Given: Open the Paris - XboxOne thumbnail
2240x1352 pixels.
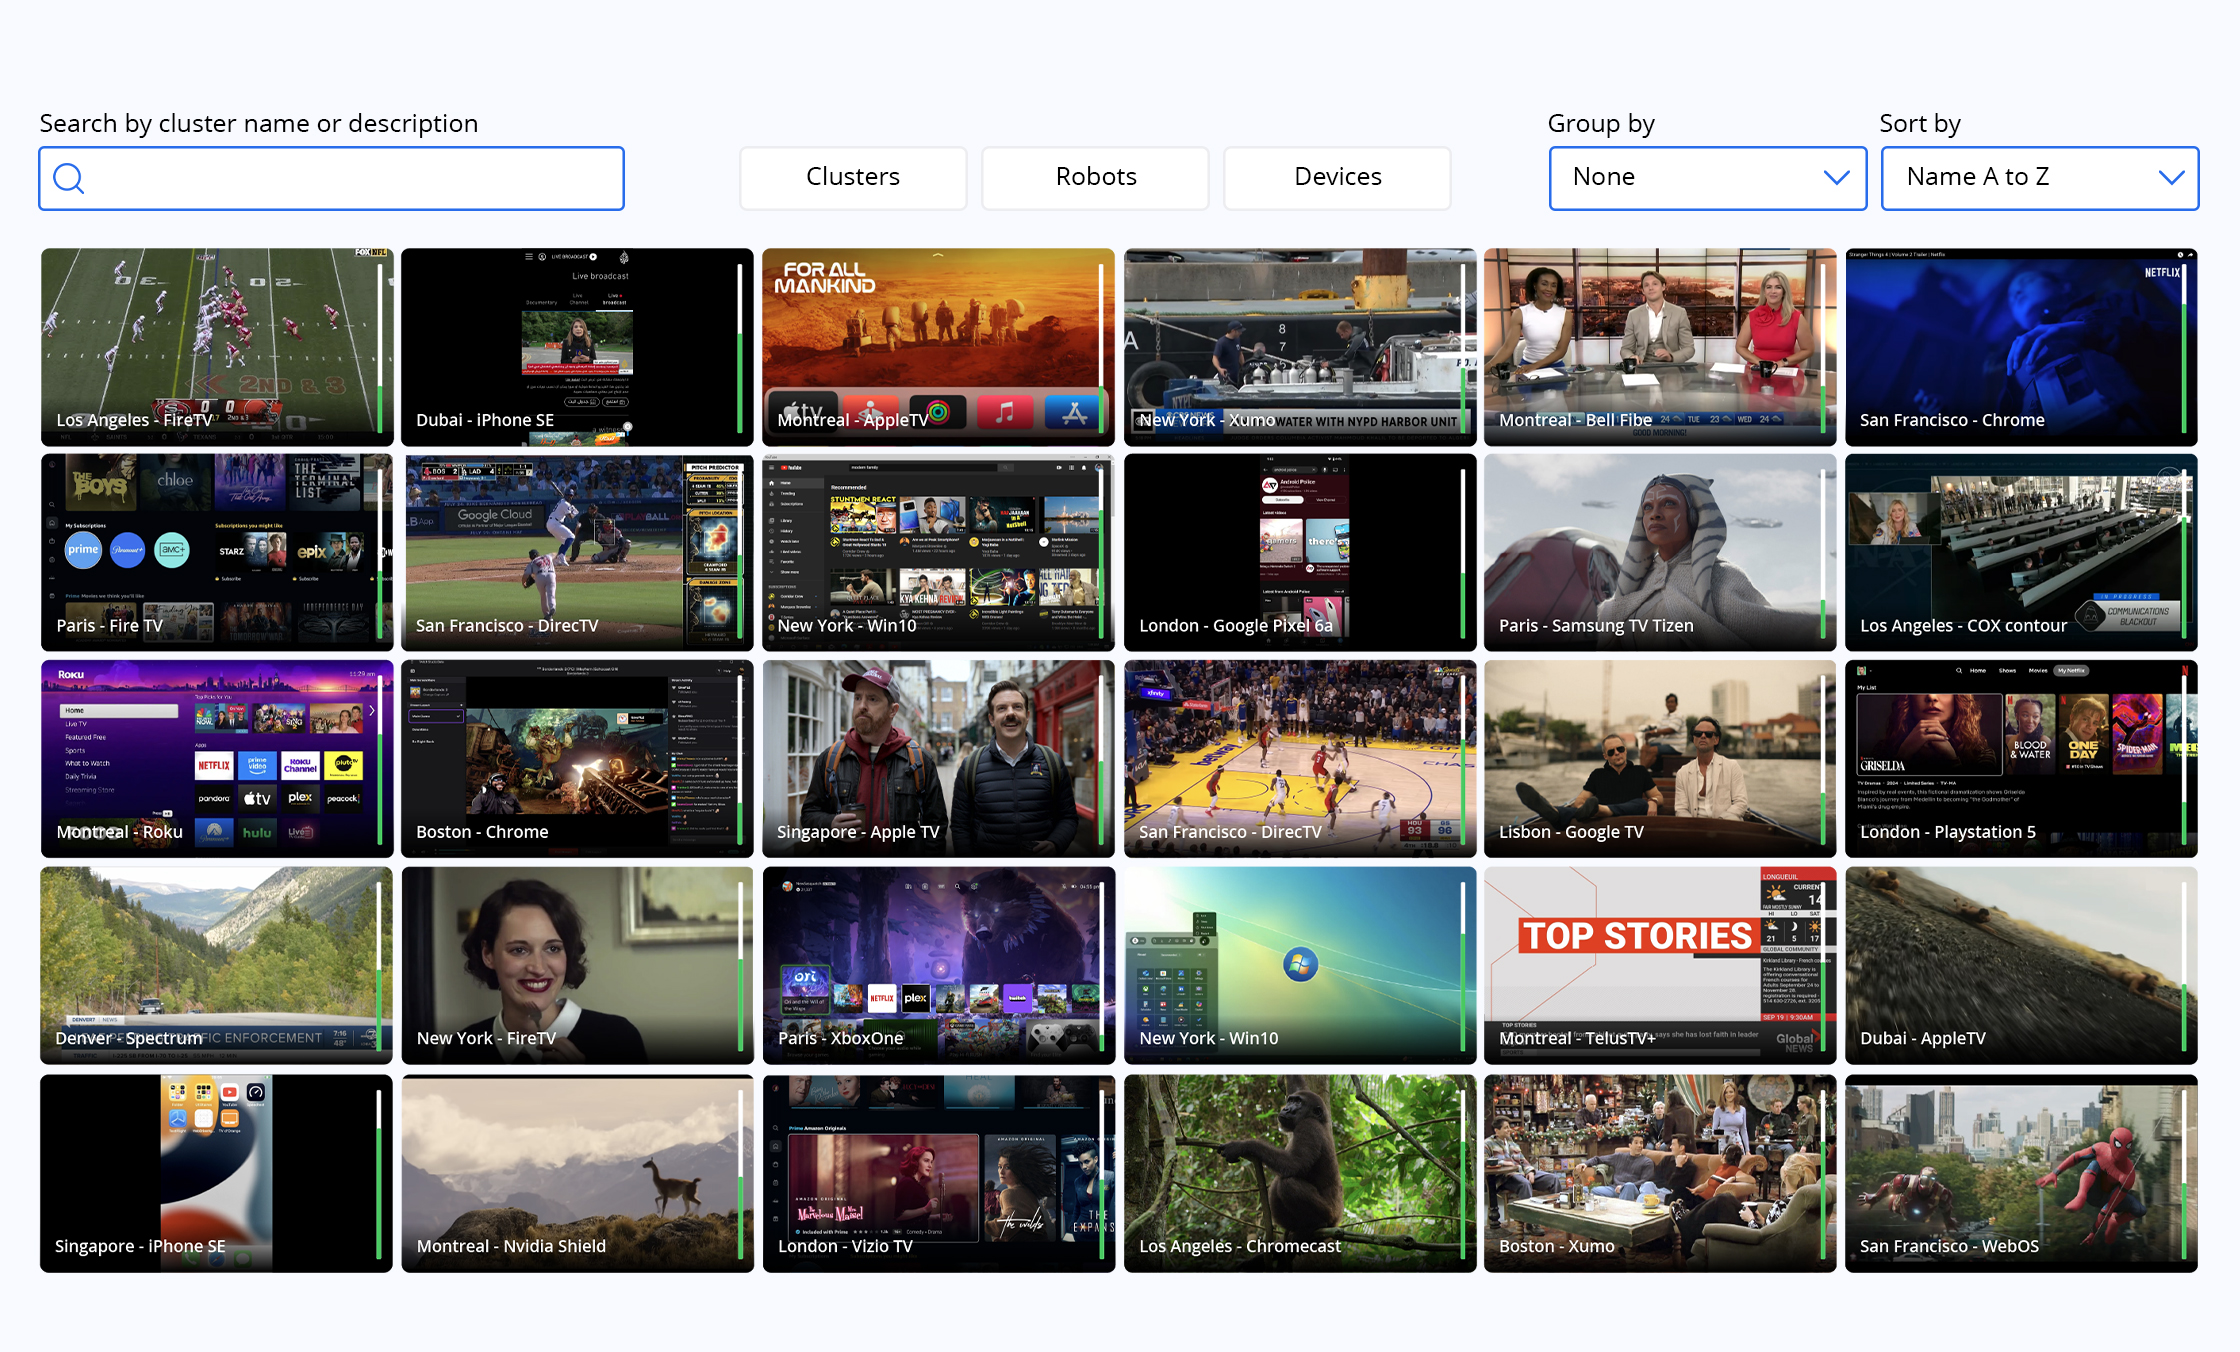Looking at the screenshot, I should pos(937,964).
